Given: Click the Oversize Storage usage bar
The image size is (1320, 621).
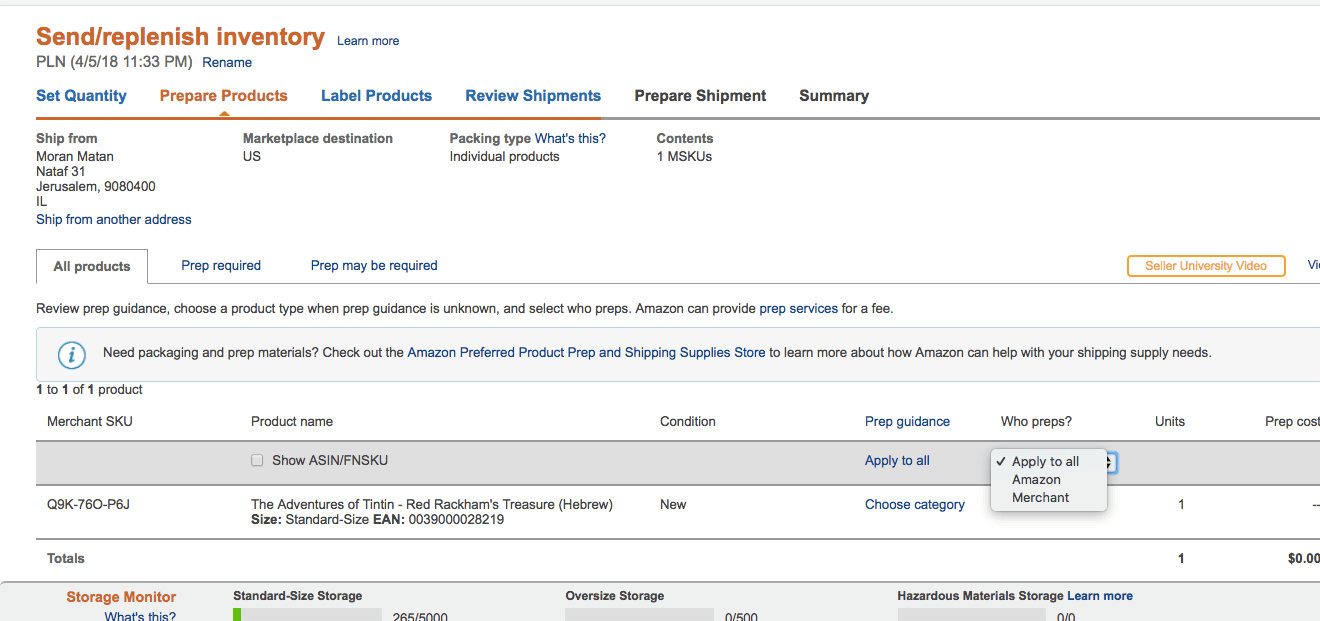Looking at the screenshot, I should click(x=639, y=614).
